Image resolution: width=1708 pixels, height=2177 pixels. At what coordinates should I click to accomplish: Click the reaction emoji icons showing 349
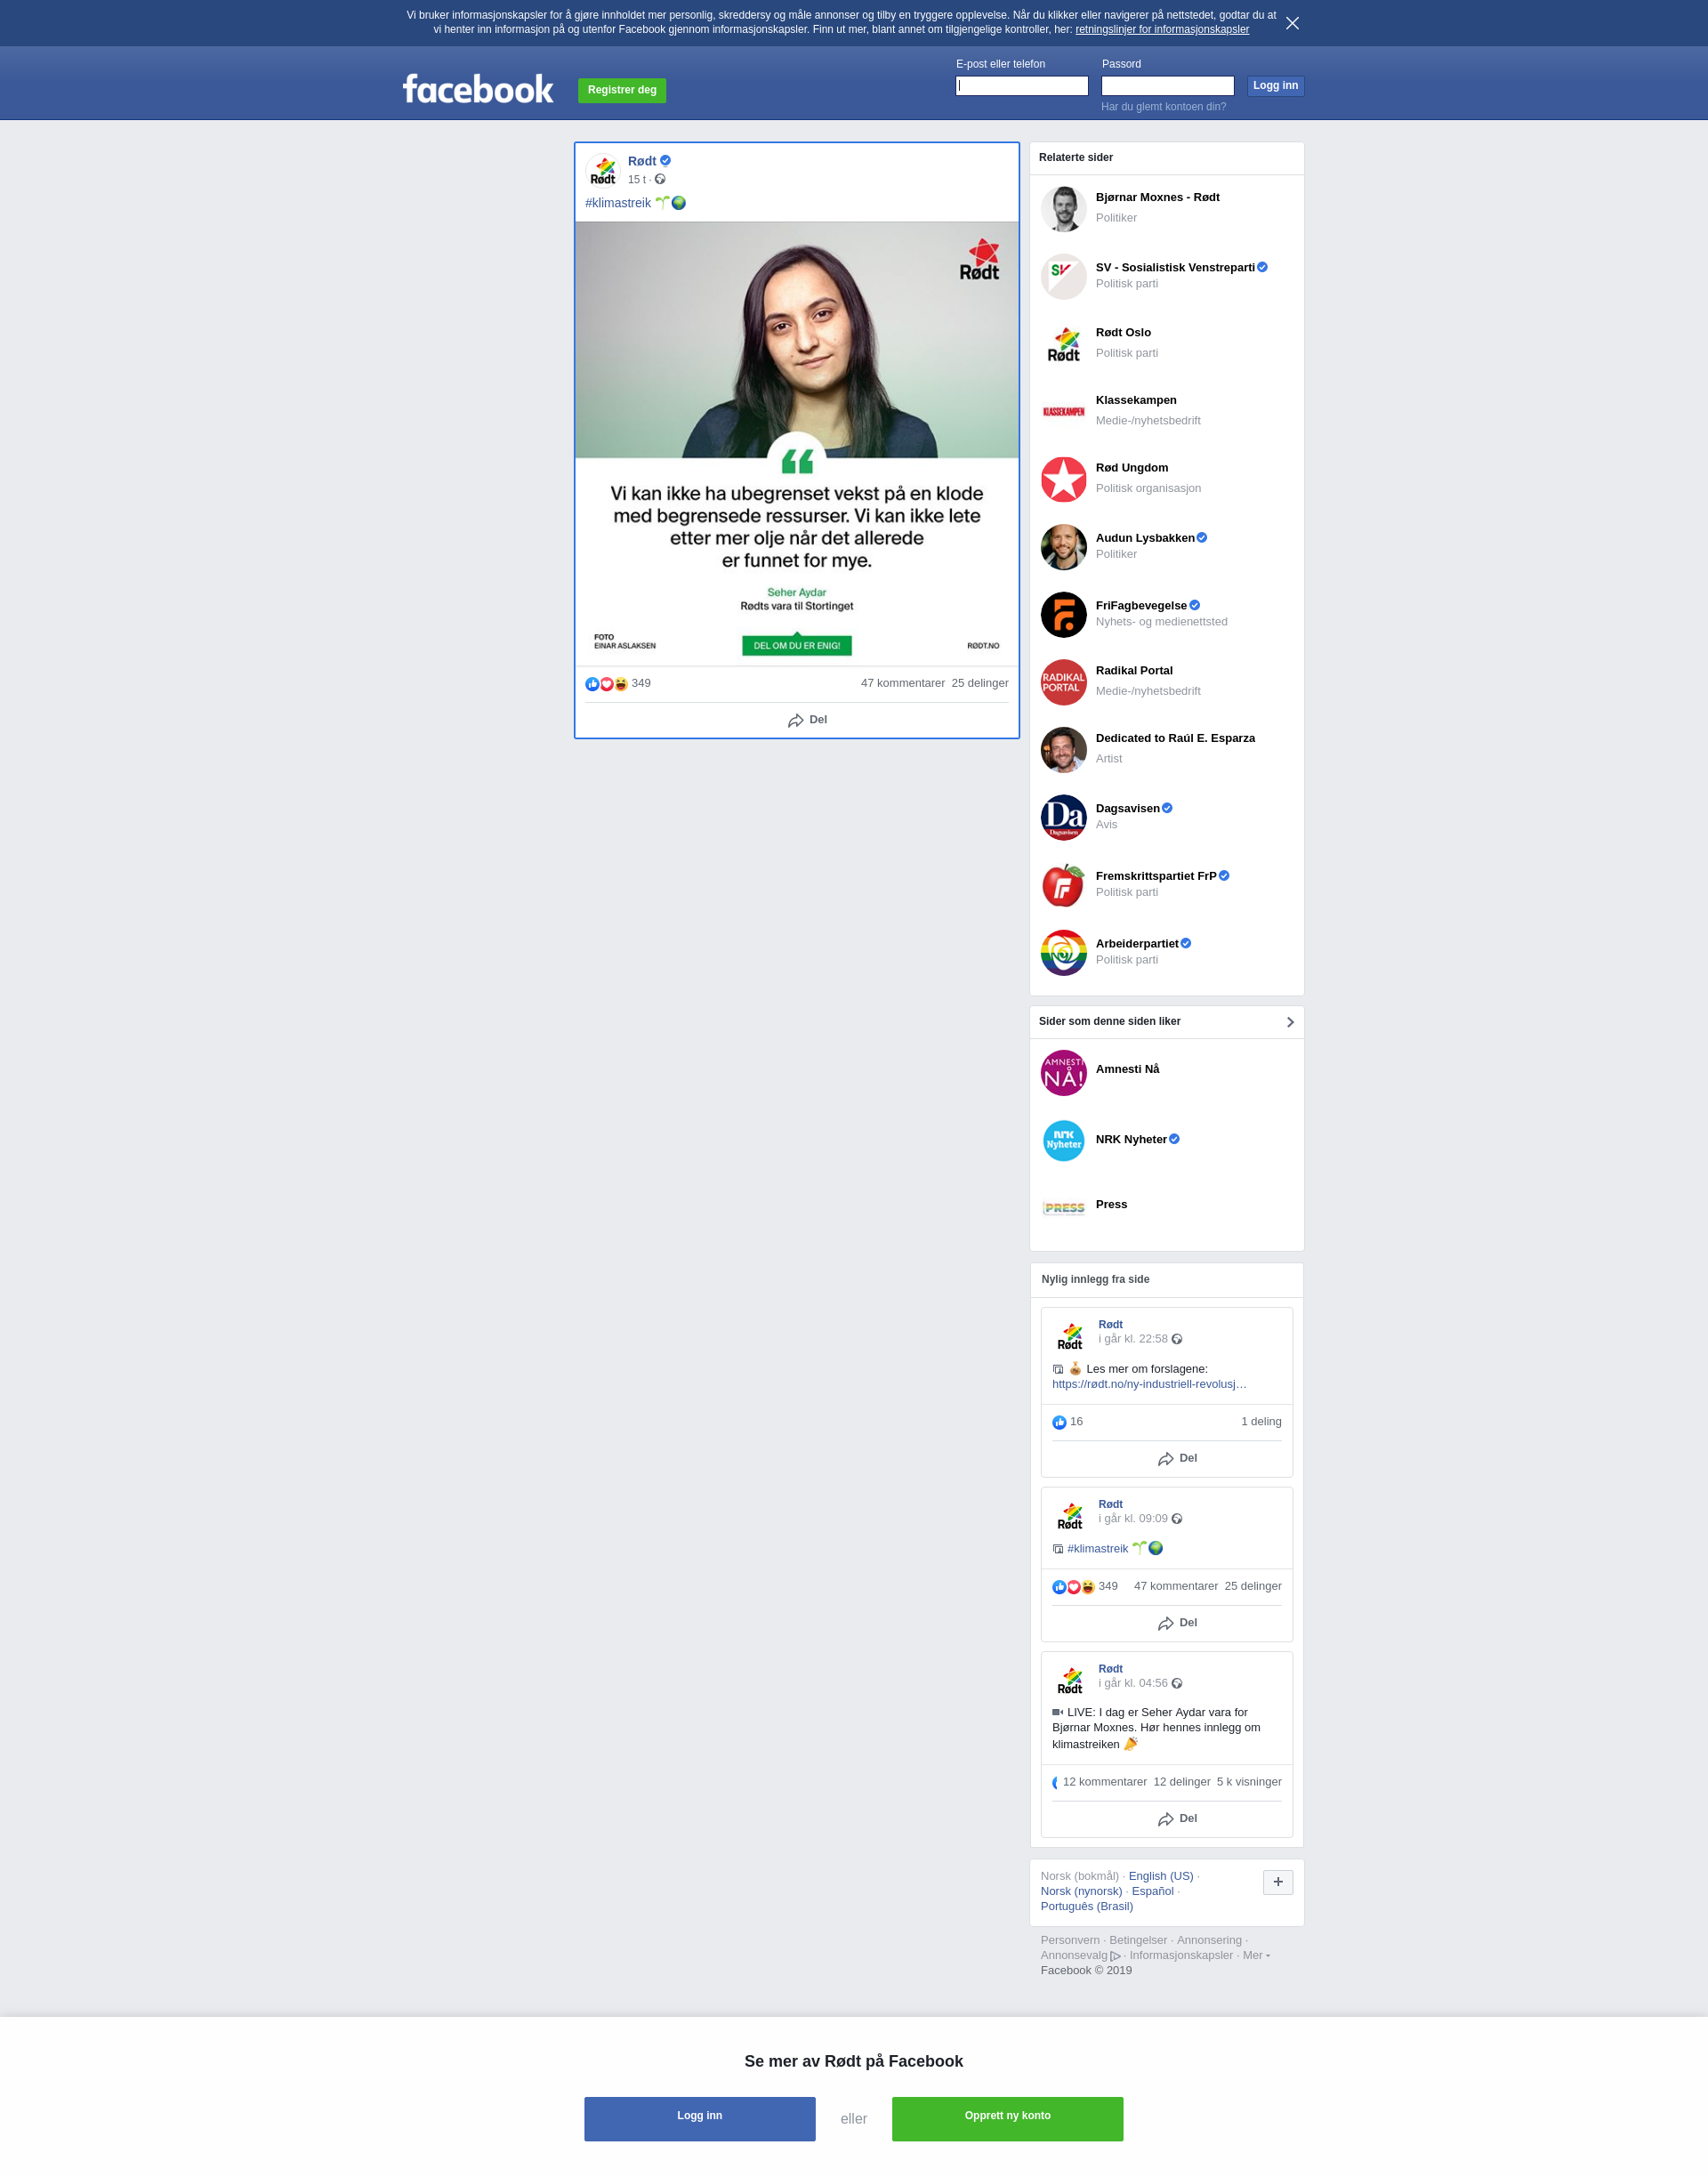pos(606,684)
